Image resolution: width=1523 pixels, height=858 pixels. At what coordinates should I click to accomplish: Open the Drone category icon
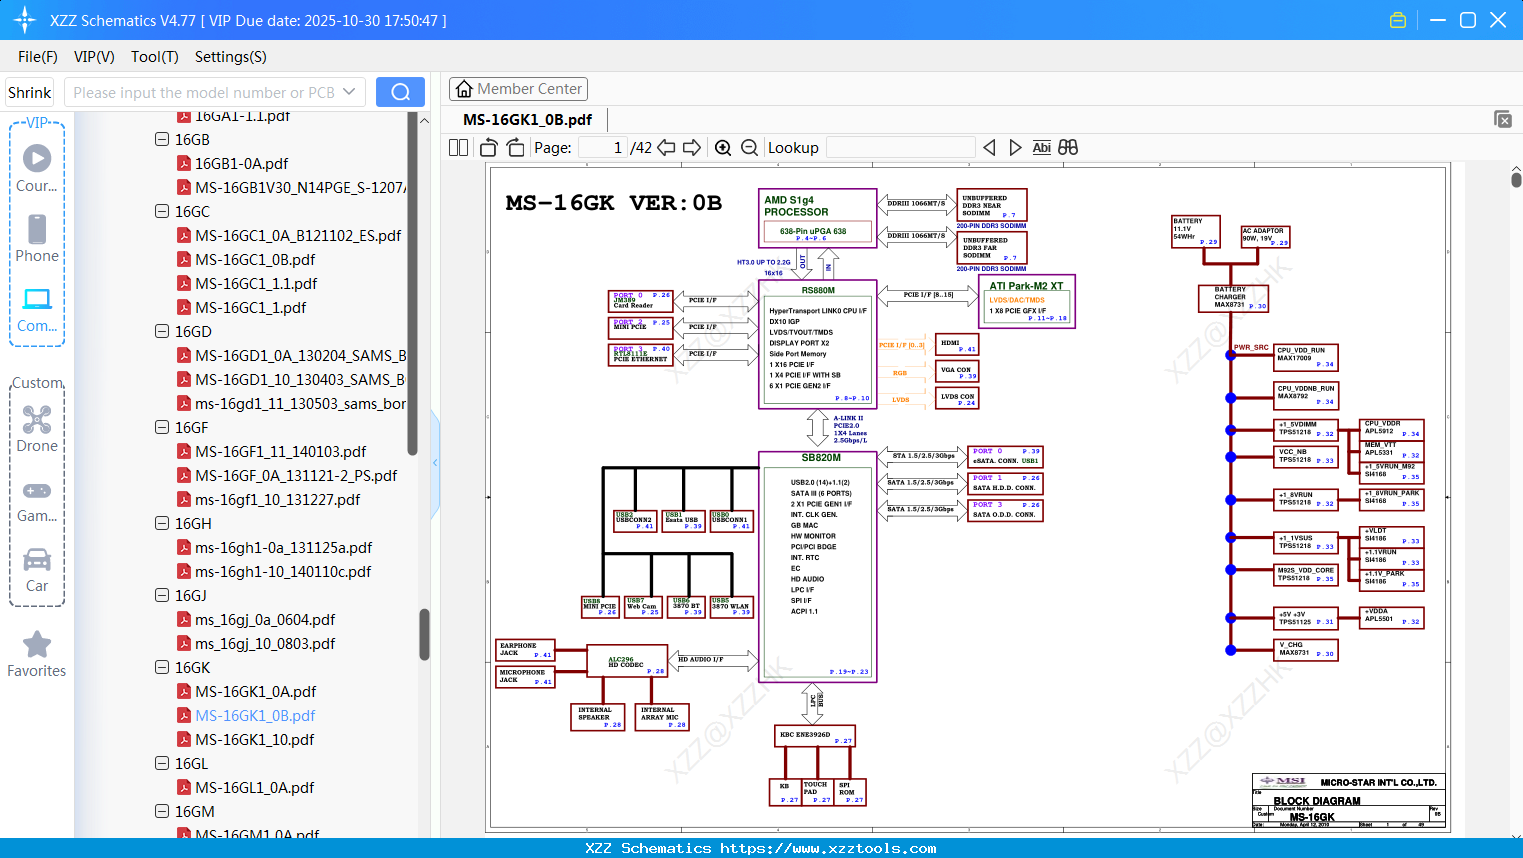tap(37, 429)
